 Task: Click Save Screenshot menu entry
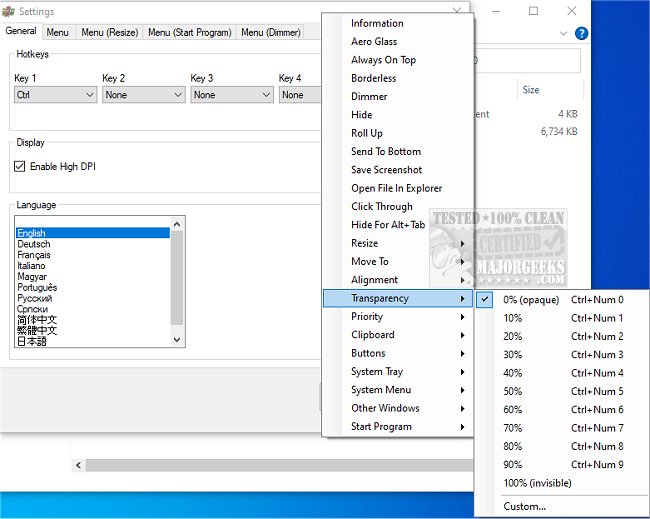point(386,170)
